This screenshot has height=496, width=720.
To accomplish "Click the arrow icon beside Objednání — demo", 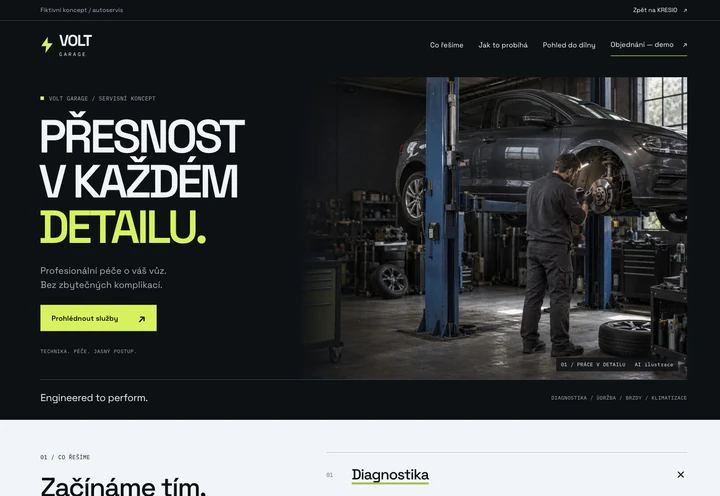I will click(685, 45).
